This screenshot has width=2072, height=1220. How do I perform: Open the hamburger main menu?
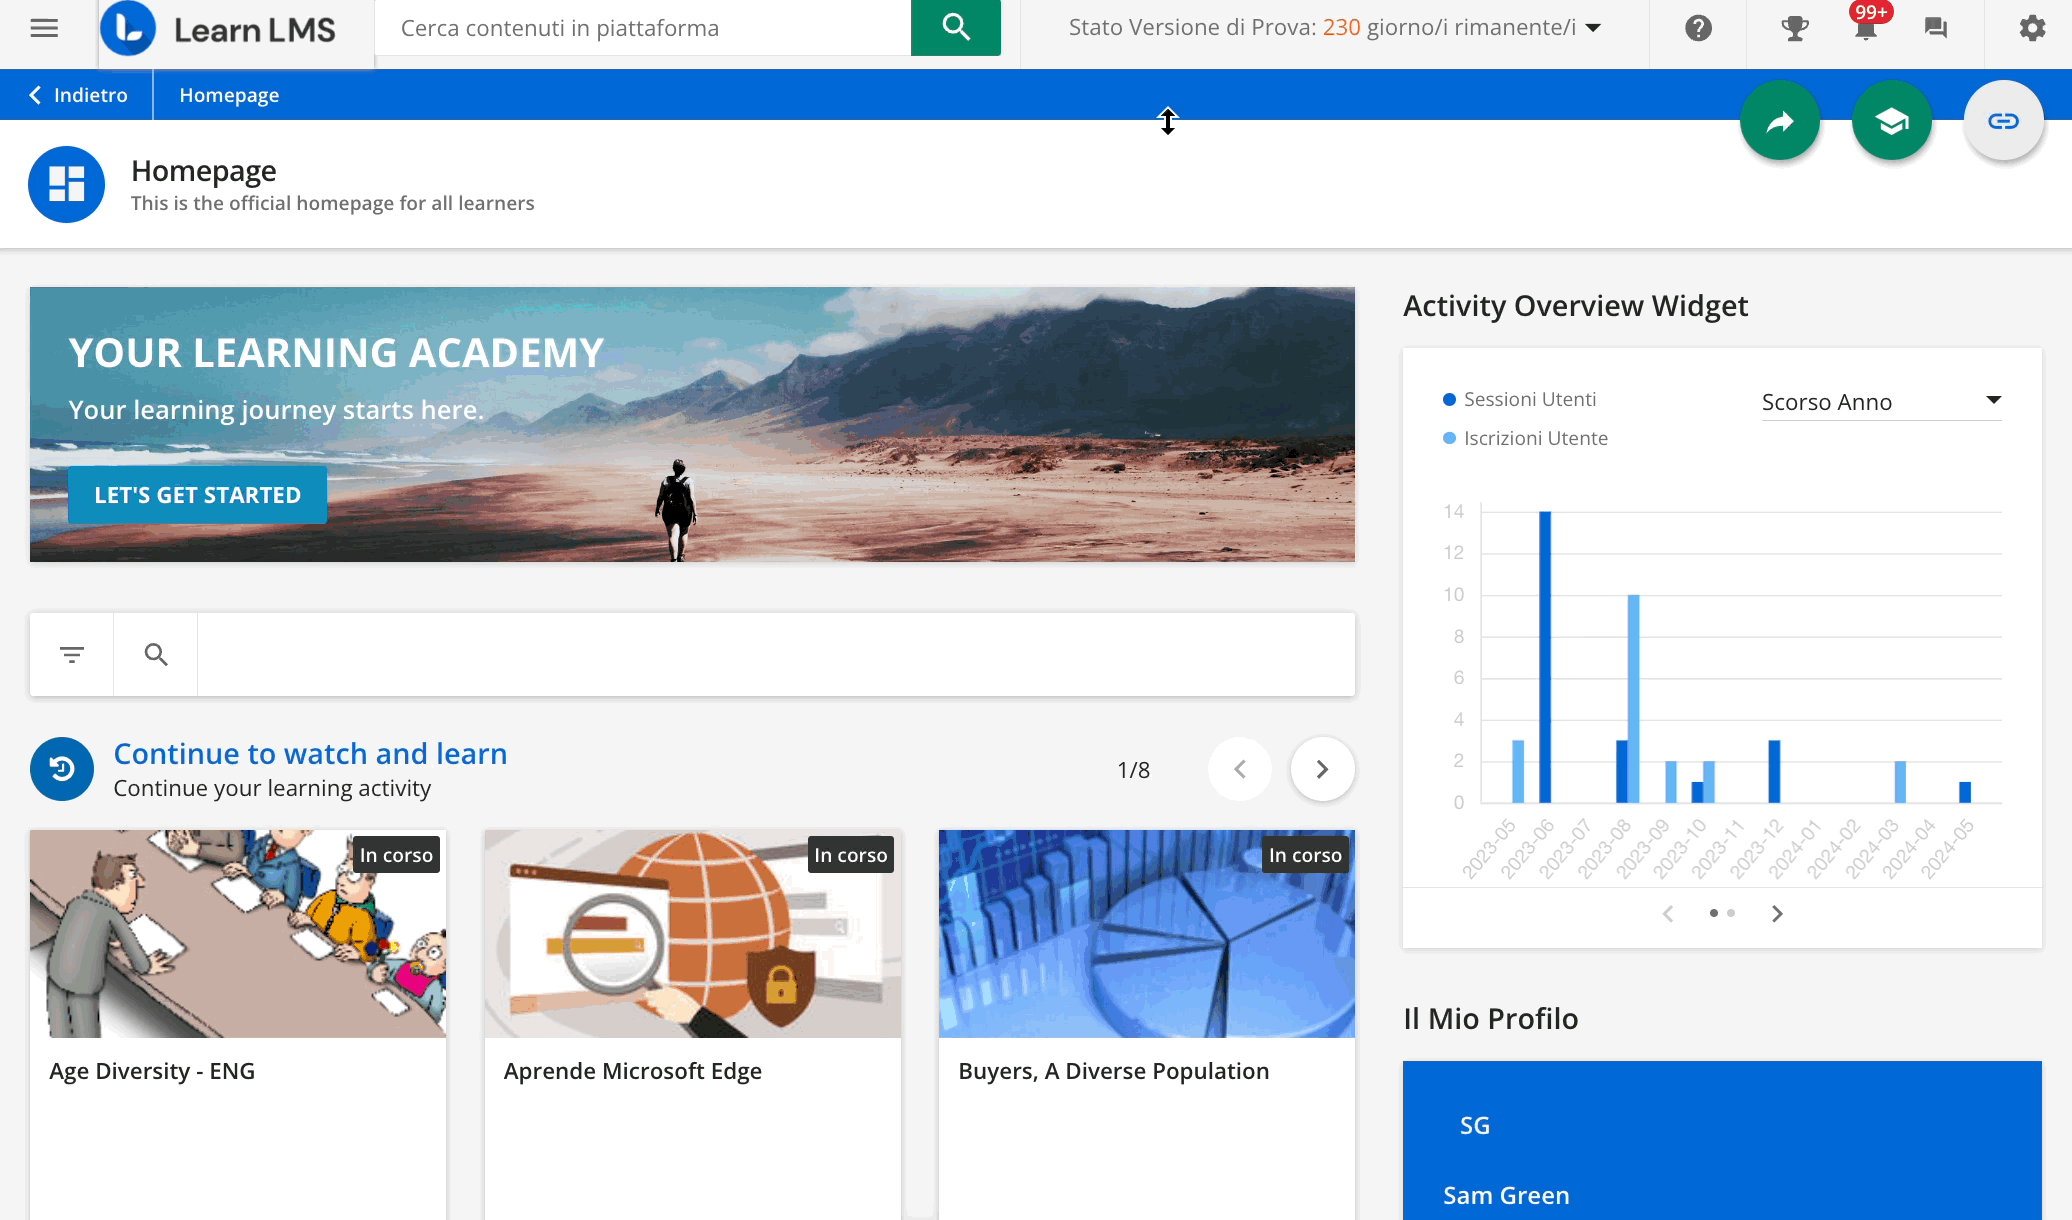point(44,28)
